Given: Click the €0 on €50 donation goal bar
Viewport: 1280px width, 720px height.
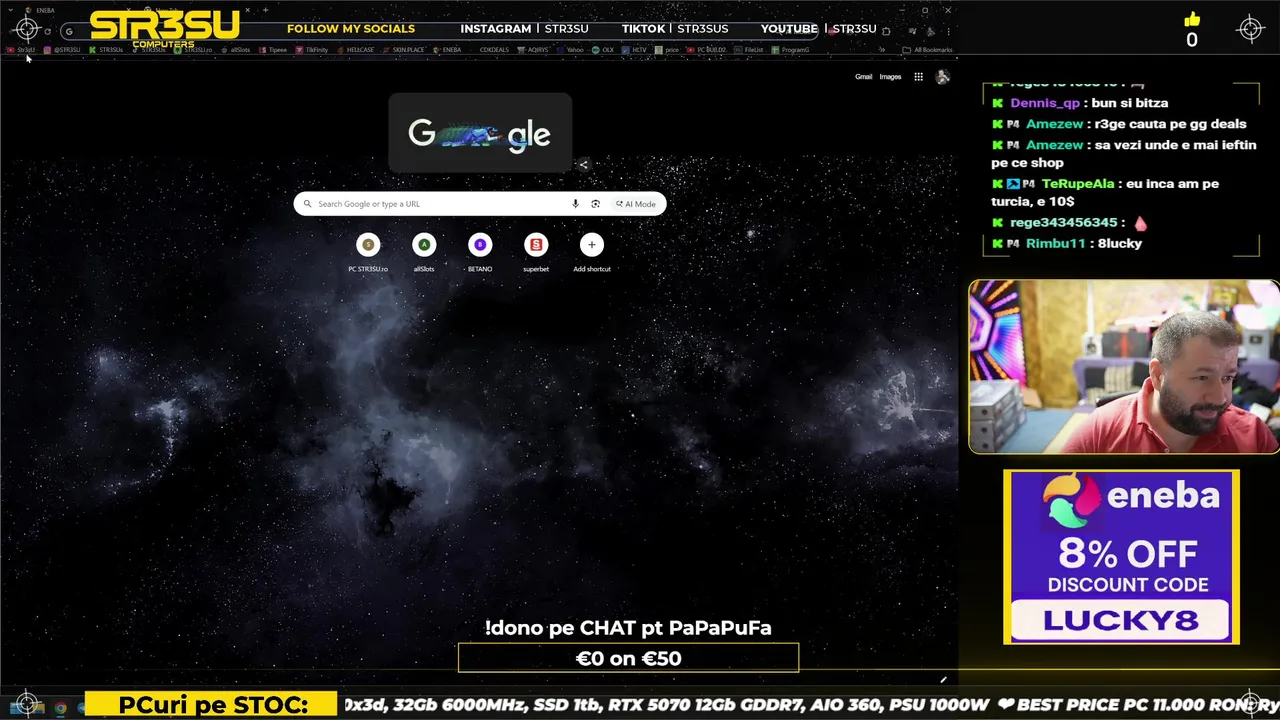Looking at the screenshot, I should (x=628, y=658).
